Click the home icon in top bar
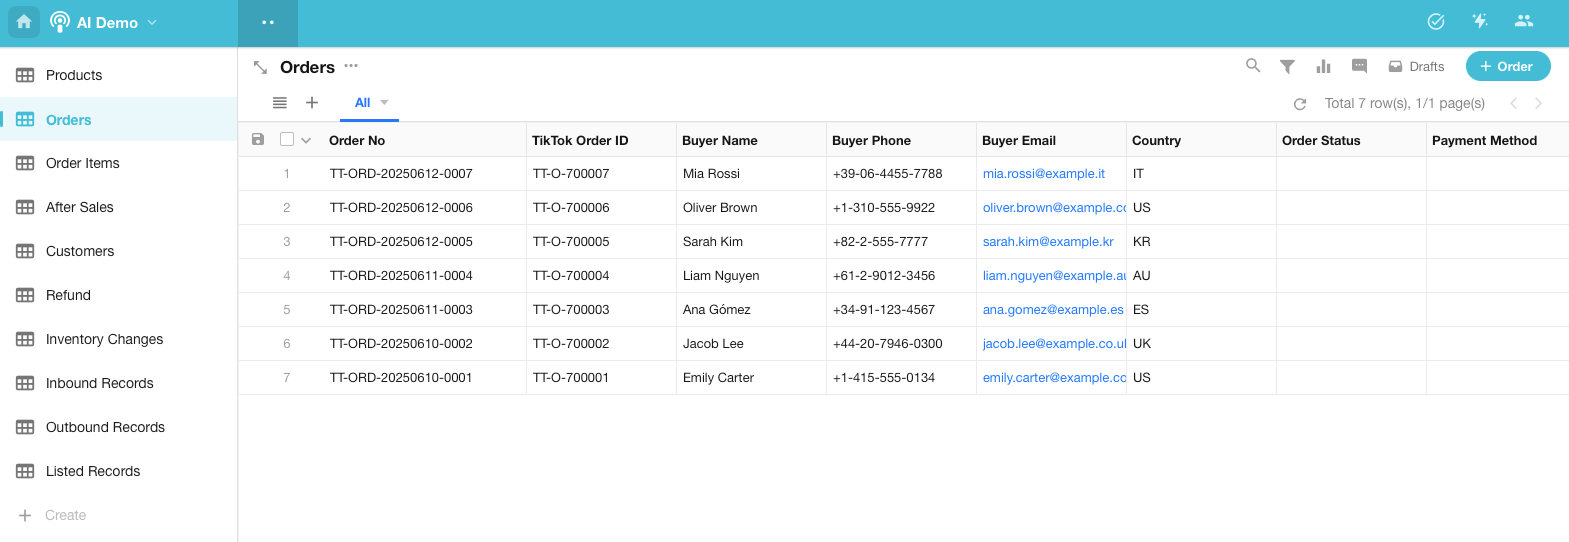 click(x=24, y=22)
